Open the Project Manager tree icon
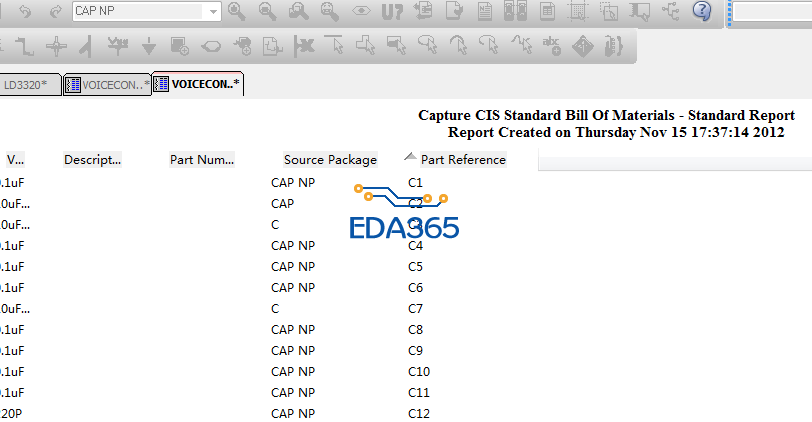Viewport: 812px width, 422px height. 671,11
